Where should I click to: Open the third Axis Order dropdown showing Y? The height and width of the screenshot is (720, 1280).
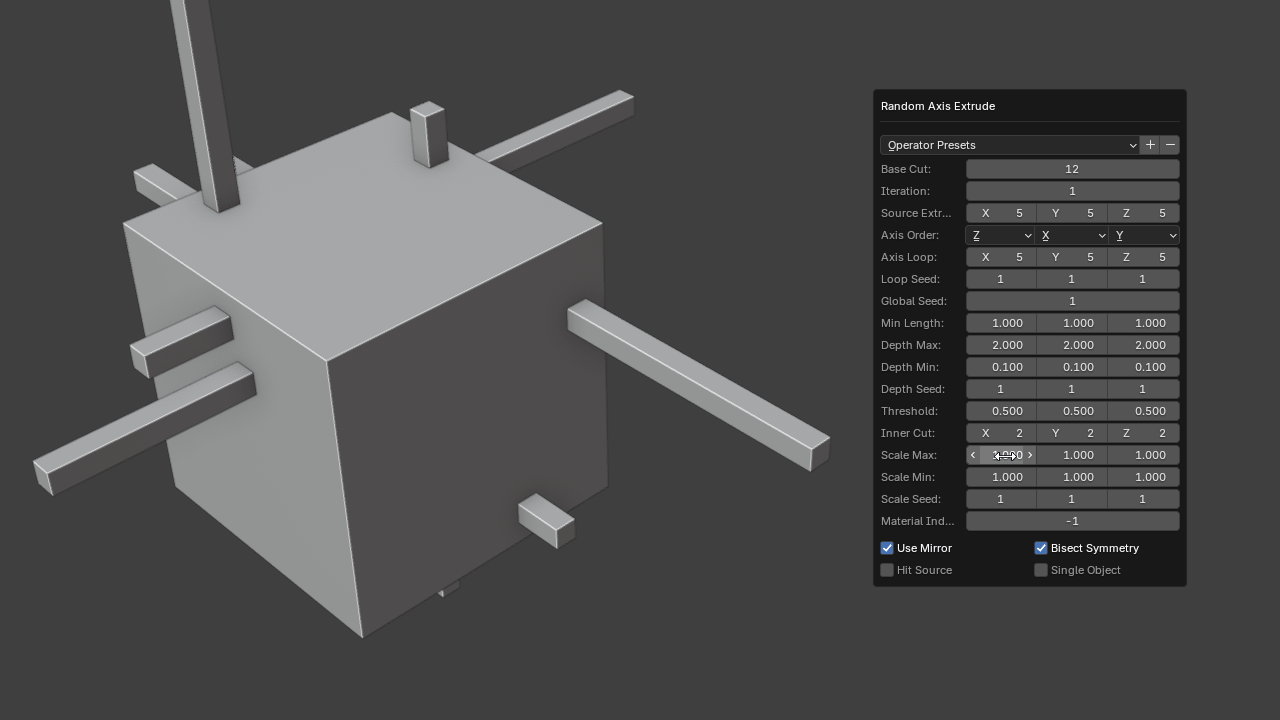tap(1145, 235)
